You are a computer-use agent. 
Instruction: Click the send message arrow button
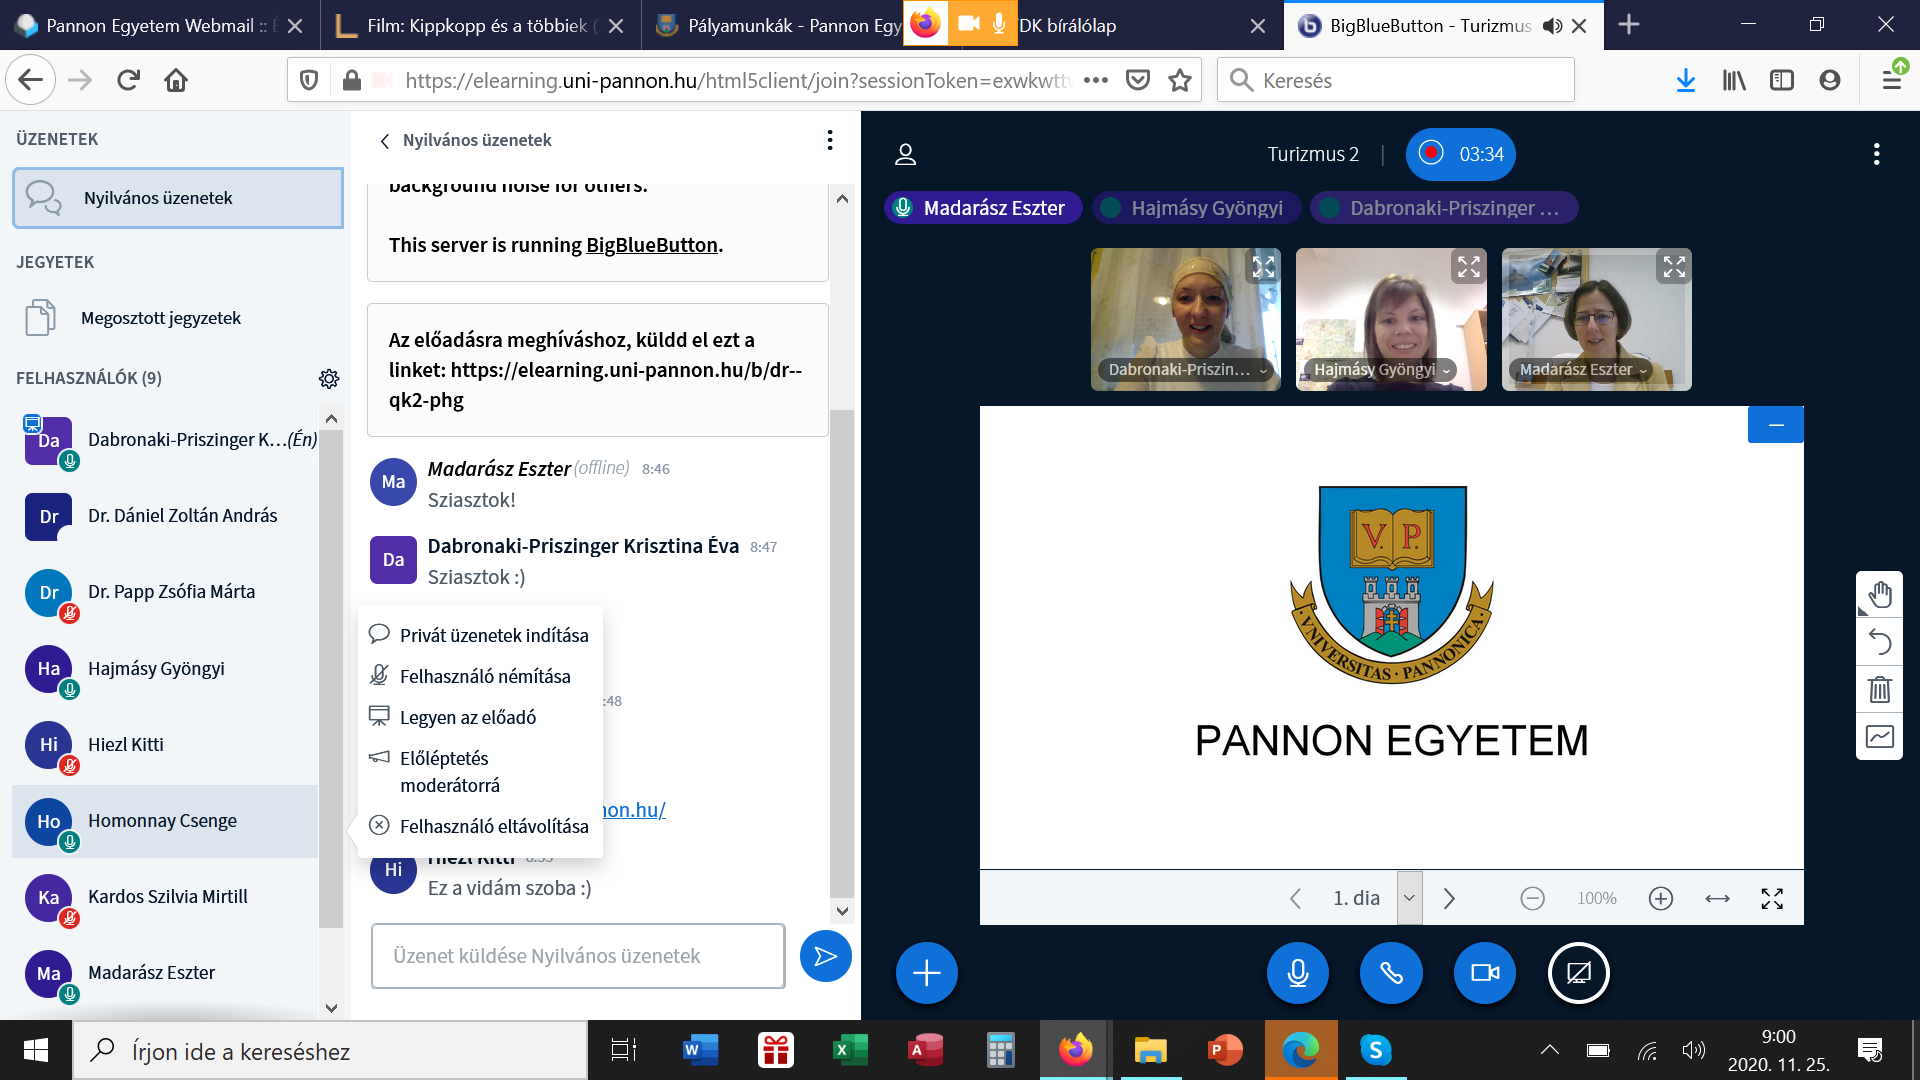point(825,957)
